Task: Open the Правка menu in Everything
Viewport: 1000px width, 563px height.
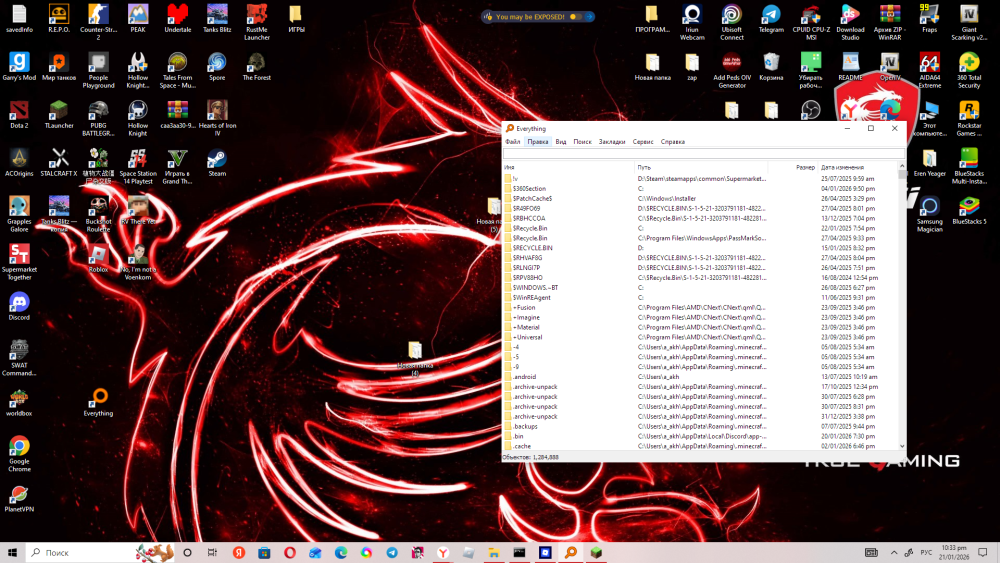Action: point(538,142)
